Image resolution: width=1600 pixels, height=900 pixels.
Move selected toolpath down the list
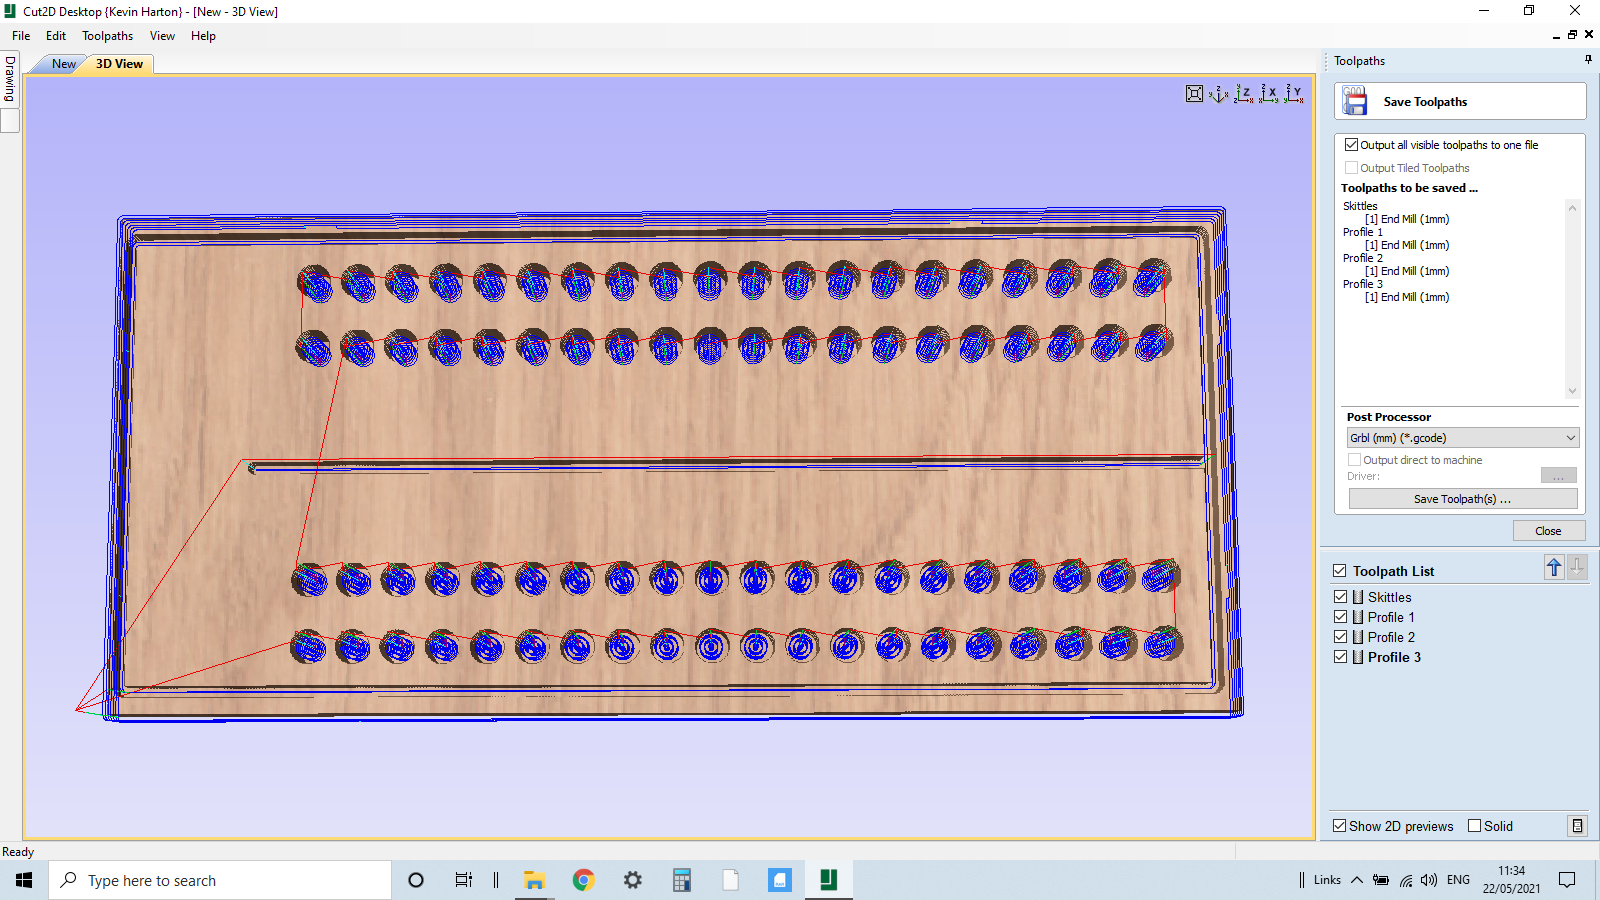1577,567
